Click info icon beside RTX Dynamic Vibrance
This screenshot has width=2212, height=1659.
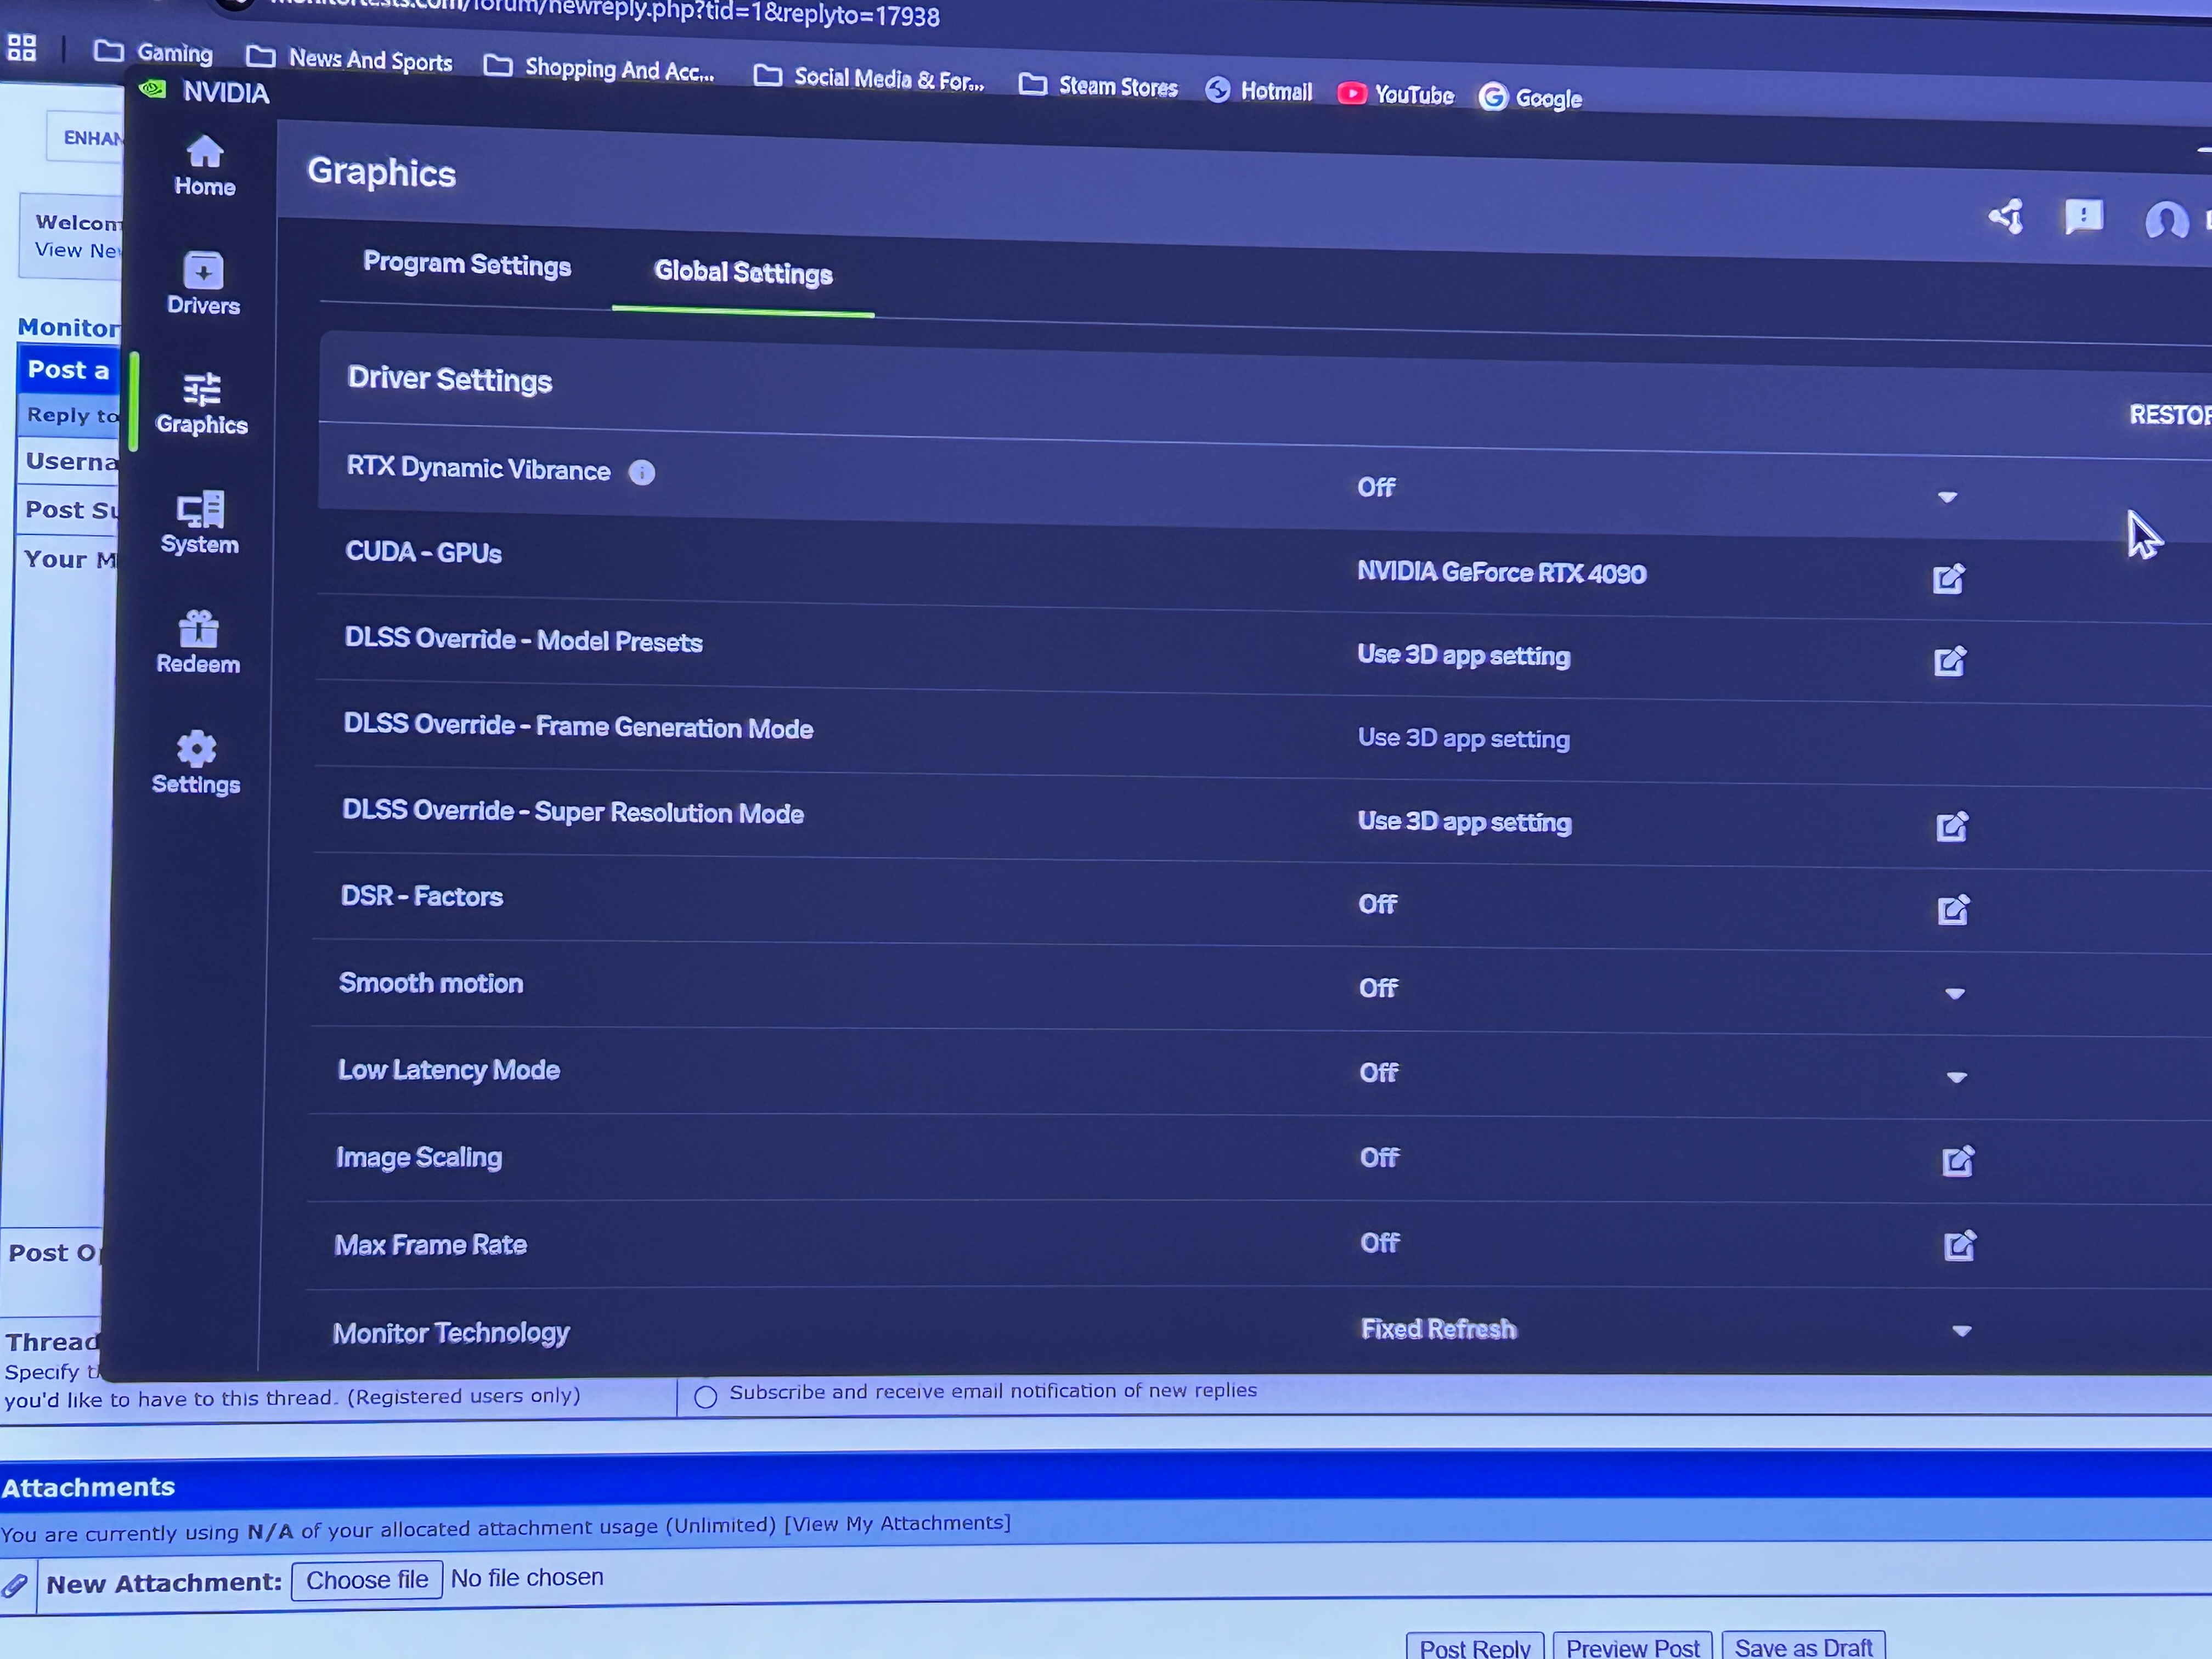pyautogui.click(x=642, y=472)
